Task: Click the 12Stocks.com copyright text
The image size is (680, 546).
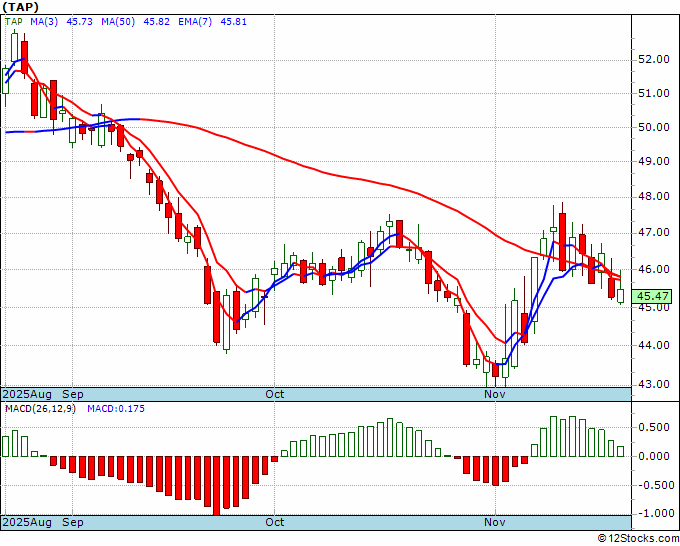Action: pyautogui.click(x=638, y=539)
